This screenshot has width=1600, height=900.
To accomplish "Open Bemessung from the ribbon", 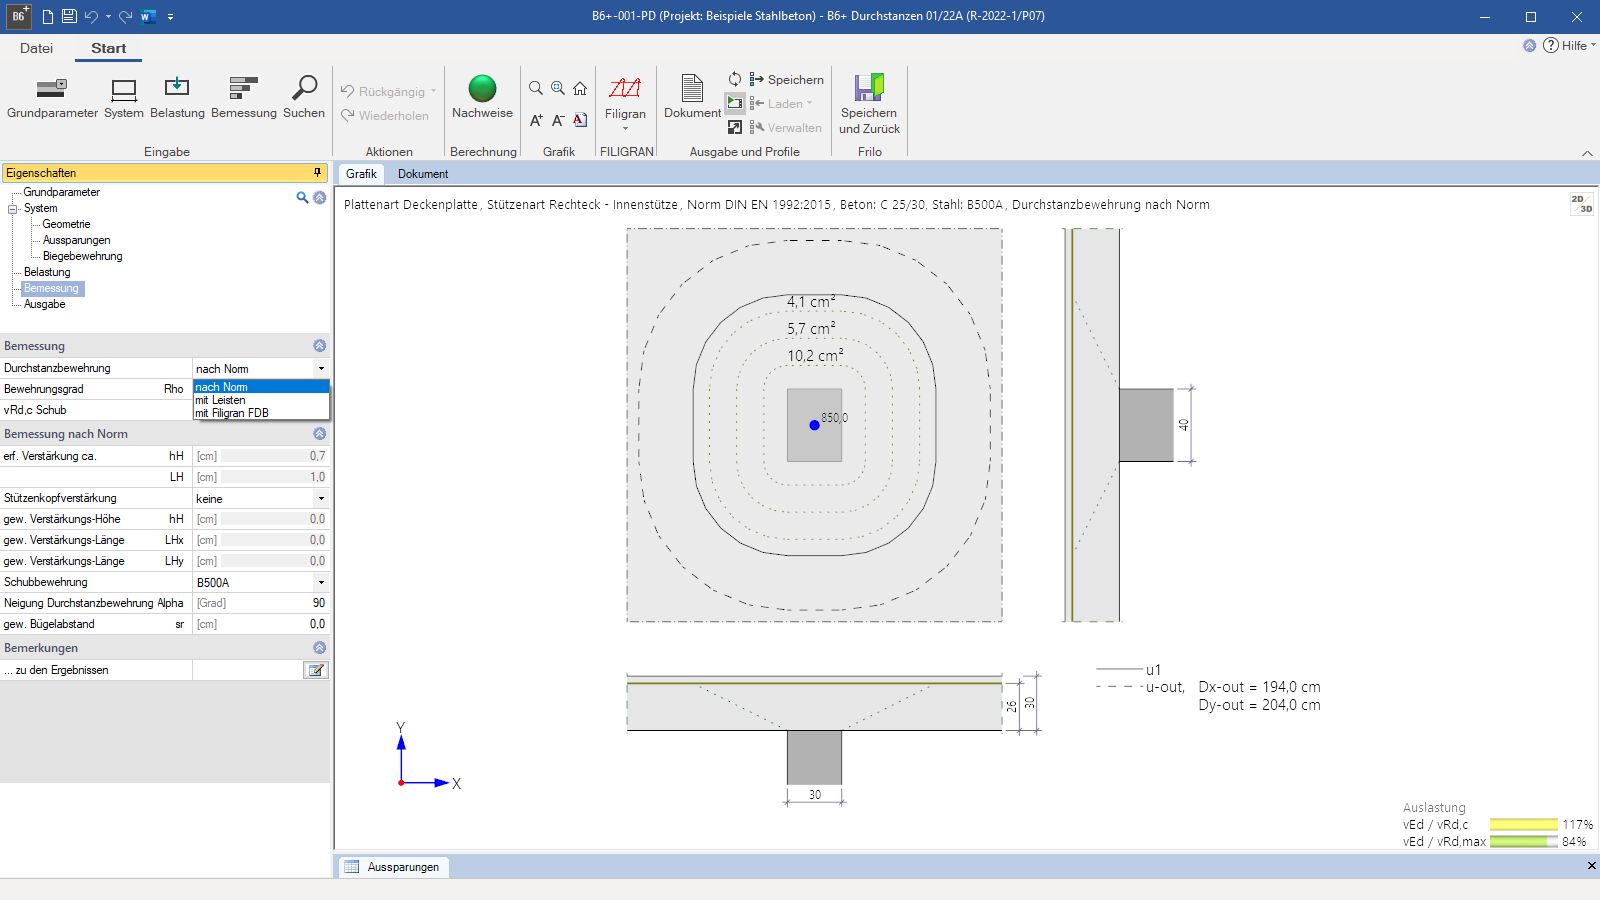I will point(244,98).
